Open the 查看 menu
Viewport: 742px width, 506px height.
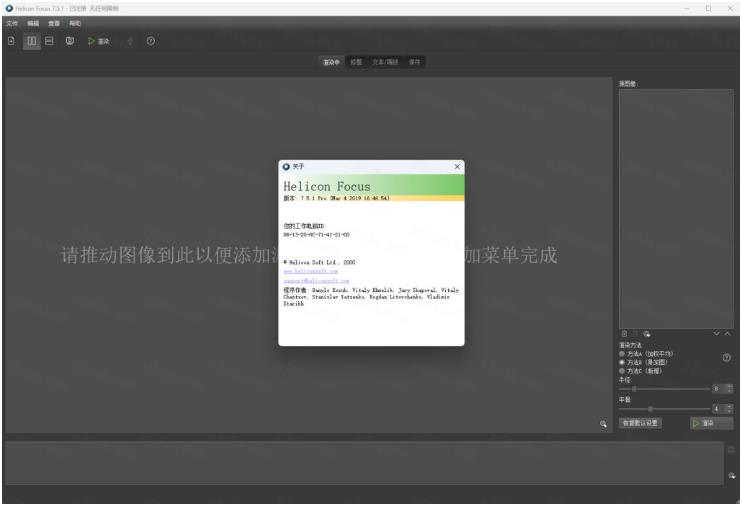coord(54,23)
